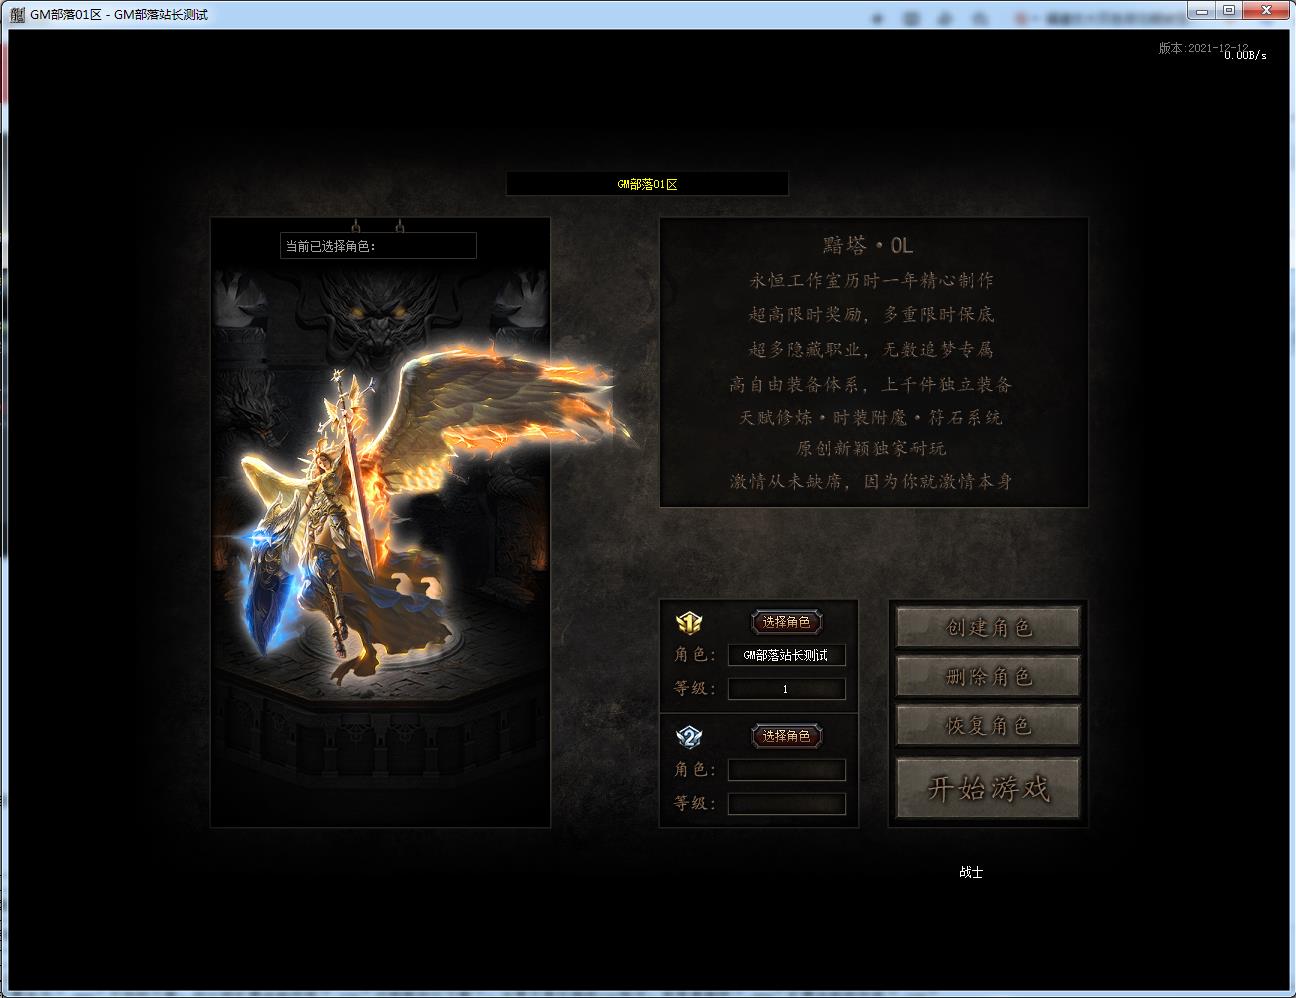Start the game with 开始游戏
This screenshot has height=998, width=1296.
pos(988,788)
